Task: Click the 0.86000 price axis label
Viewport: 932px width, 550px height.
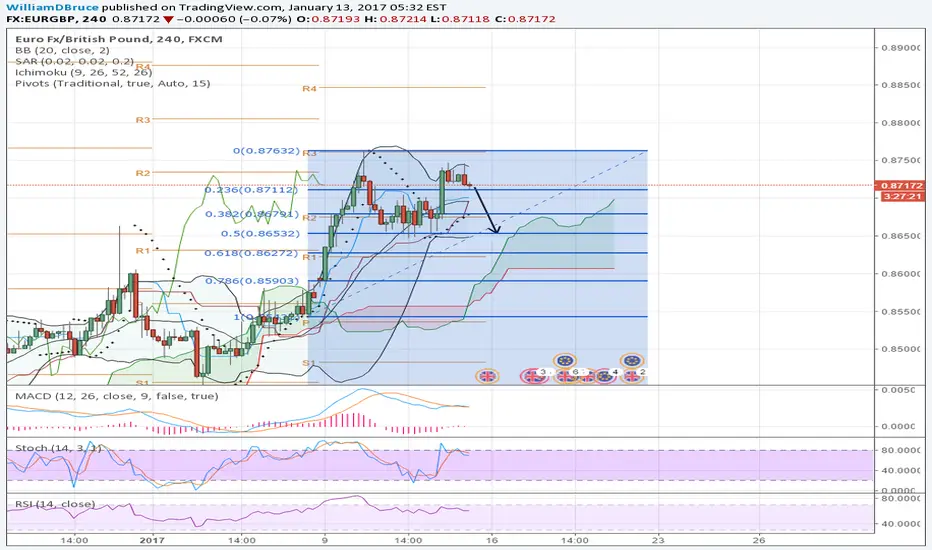Action: point(901,274)
